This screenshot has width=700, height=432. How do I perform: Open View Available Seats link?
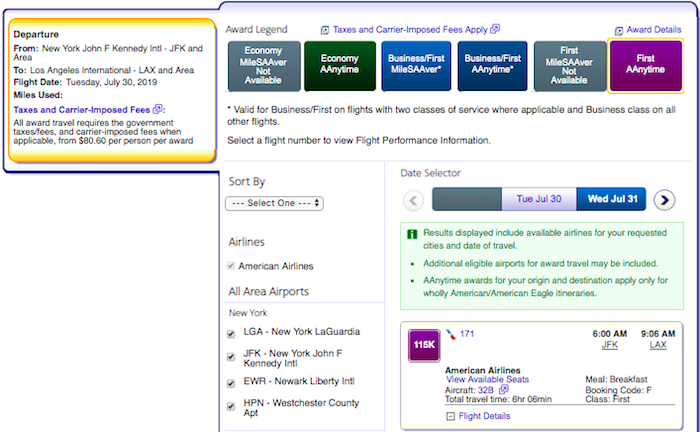click(488, 379)
